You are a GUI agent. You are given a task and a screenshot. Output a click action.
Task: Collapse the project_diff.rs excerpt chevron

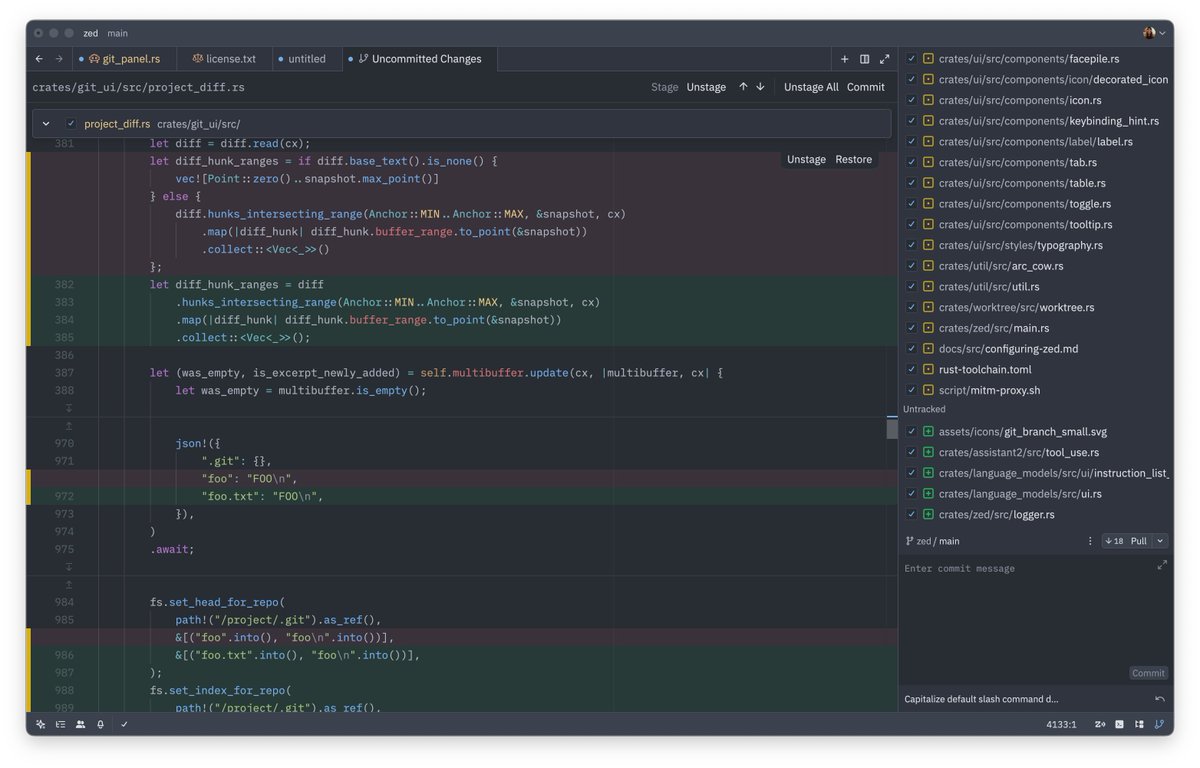[x=46, y=124]
